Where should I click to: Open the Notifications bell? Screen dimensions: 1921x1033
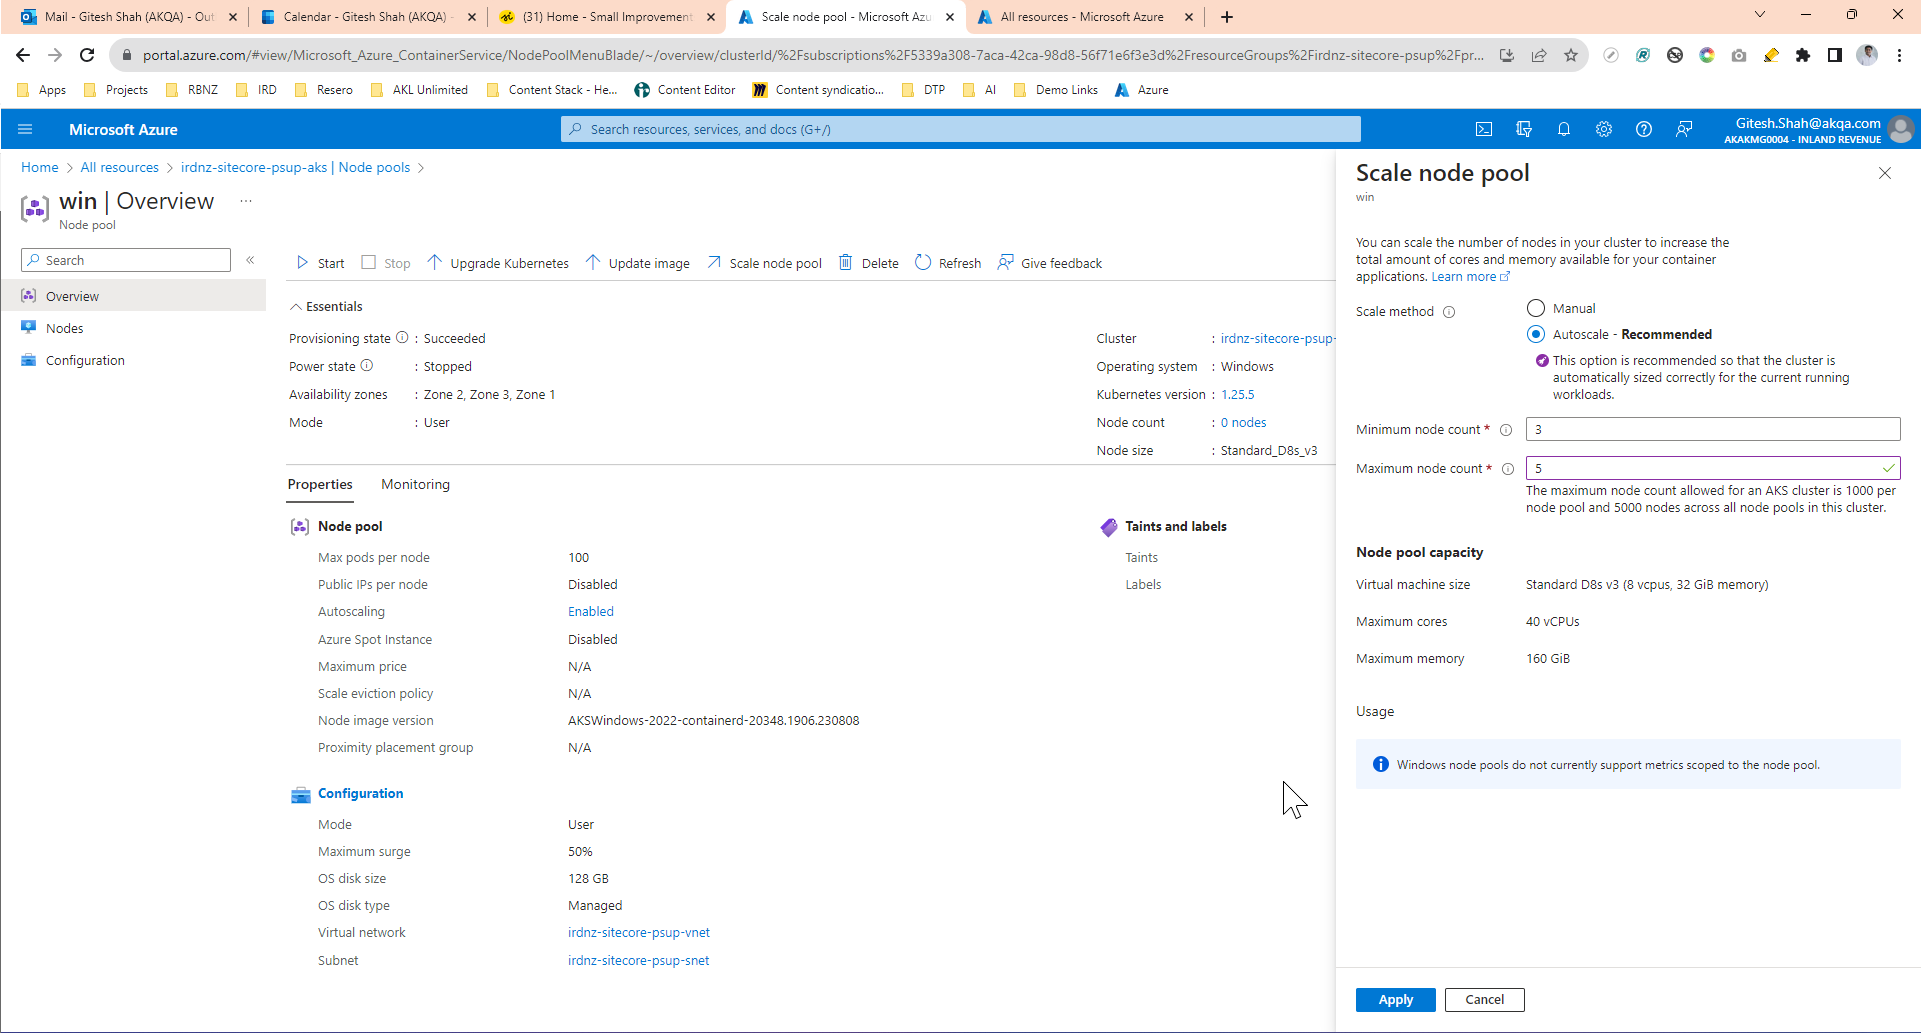[x=1564, y=129]
